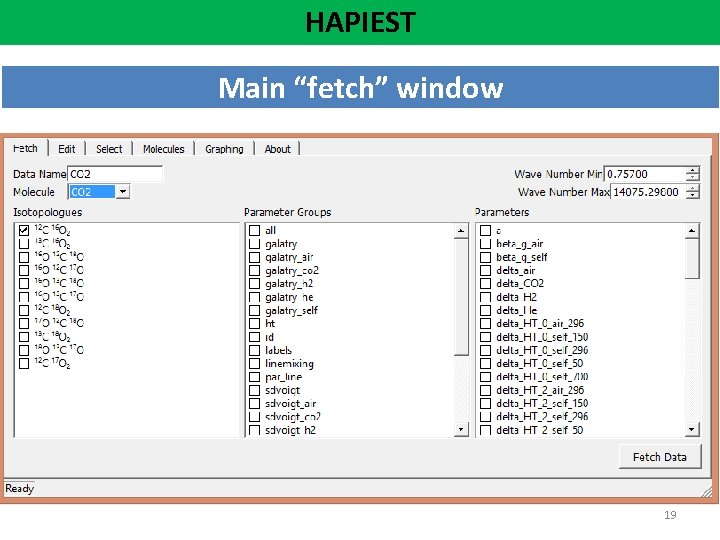This screenshot has height=540, width=720.
Task: Check the ht parameter group
Action: 254,323
